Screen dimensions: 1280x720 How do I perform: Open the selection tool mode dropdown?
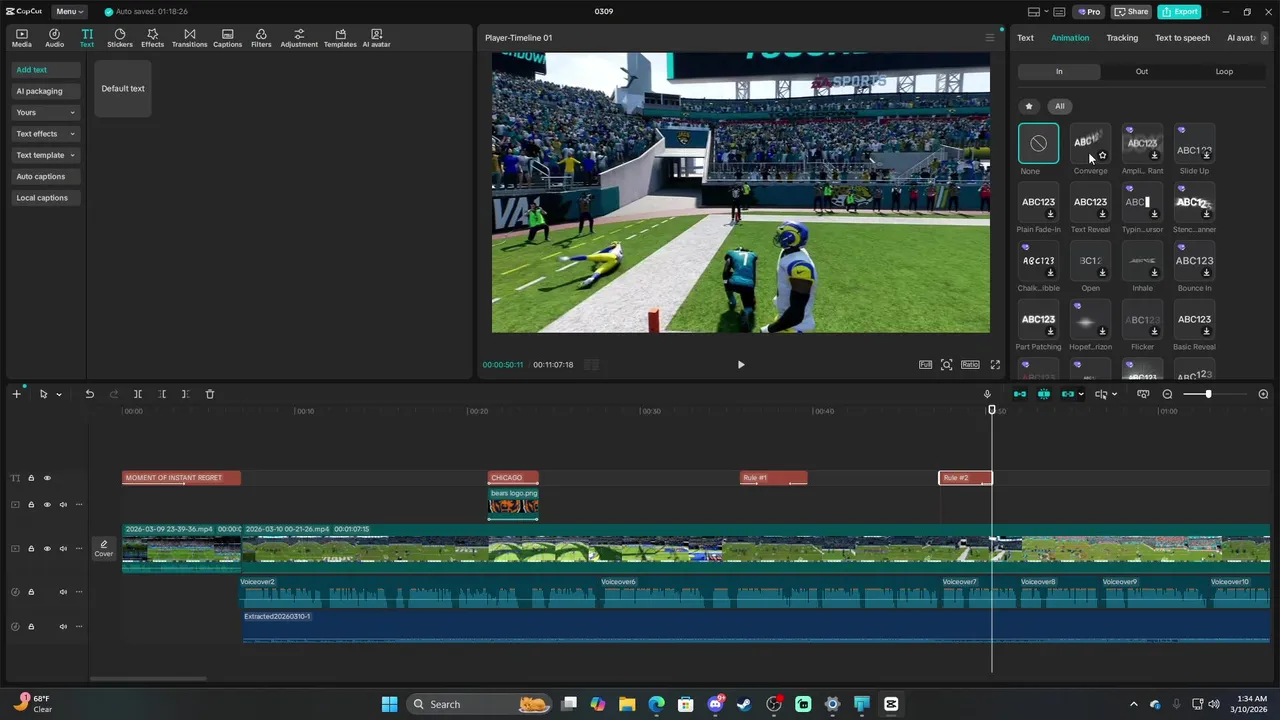coord(59,394)
